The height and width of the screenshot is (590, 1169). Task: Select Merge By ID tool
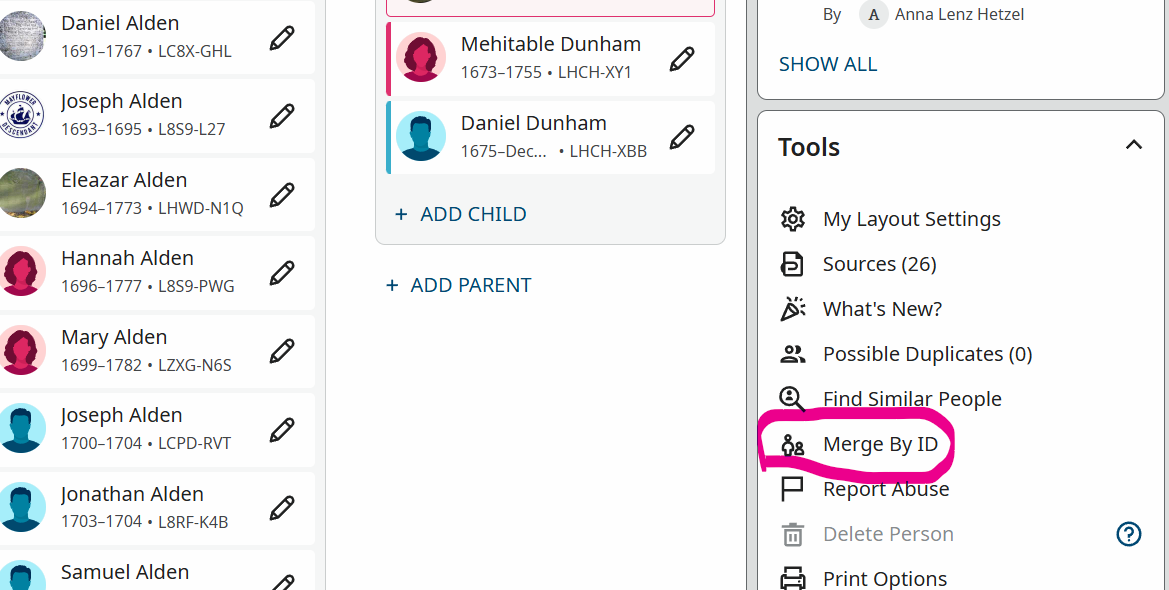point(880,444)
